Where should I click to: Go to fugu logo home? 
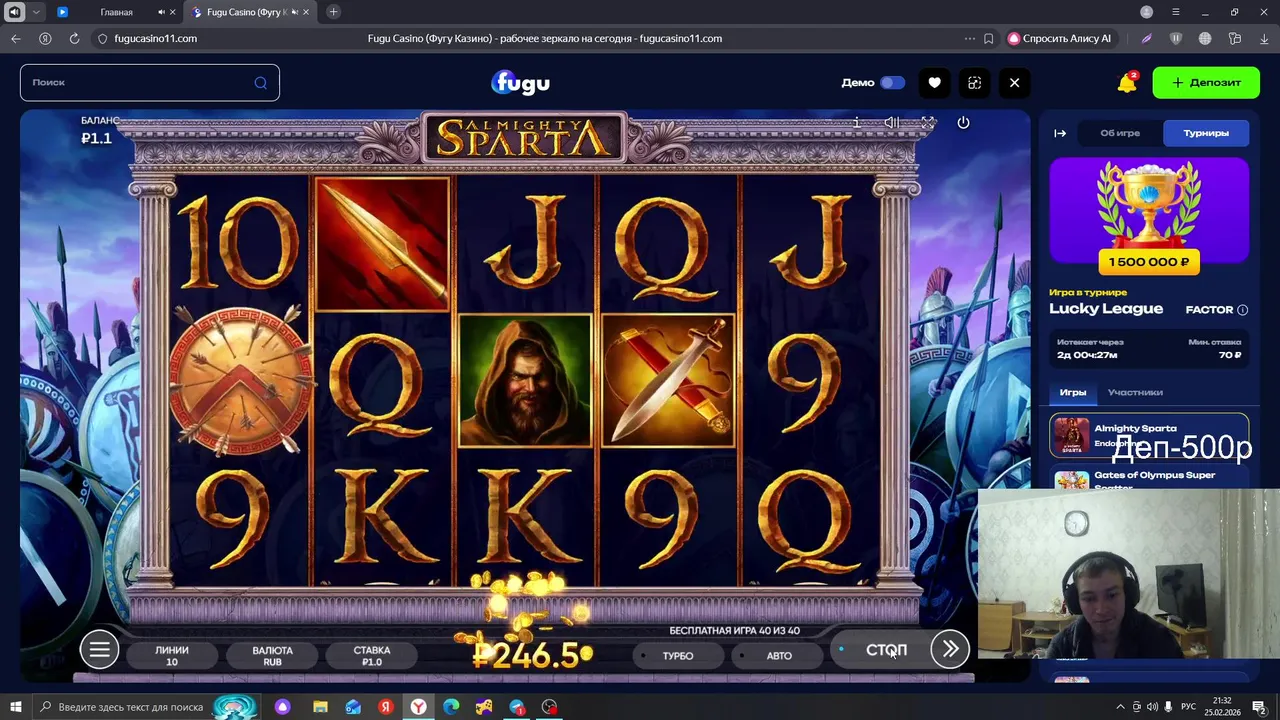coord(520,82)
